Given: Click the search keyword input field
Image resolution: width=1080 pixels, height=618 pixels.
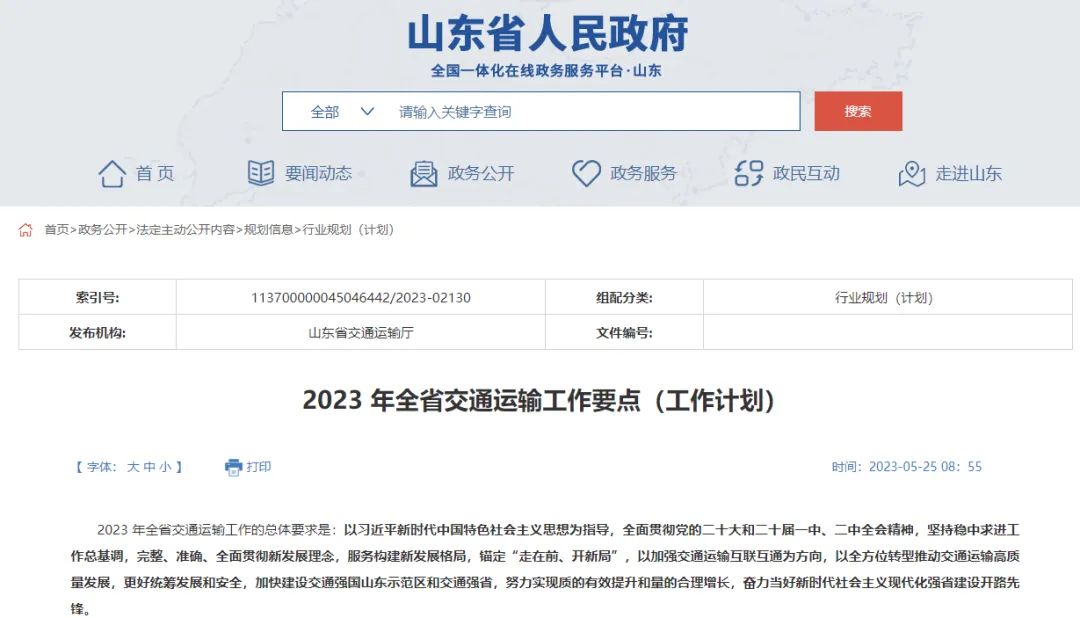Looking at the screenshot, I should tap(590, 112).
